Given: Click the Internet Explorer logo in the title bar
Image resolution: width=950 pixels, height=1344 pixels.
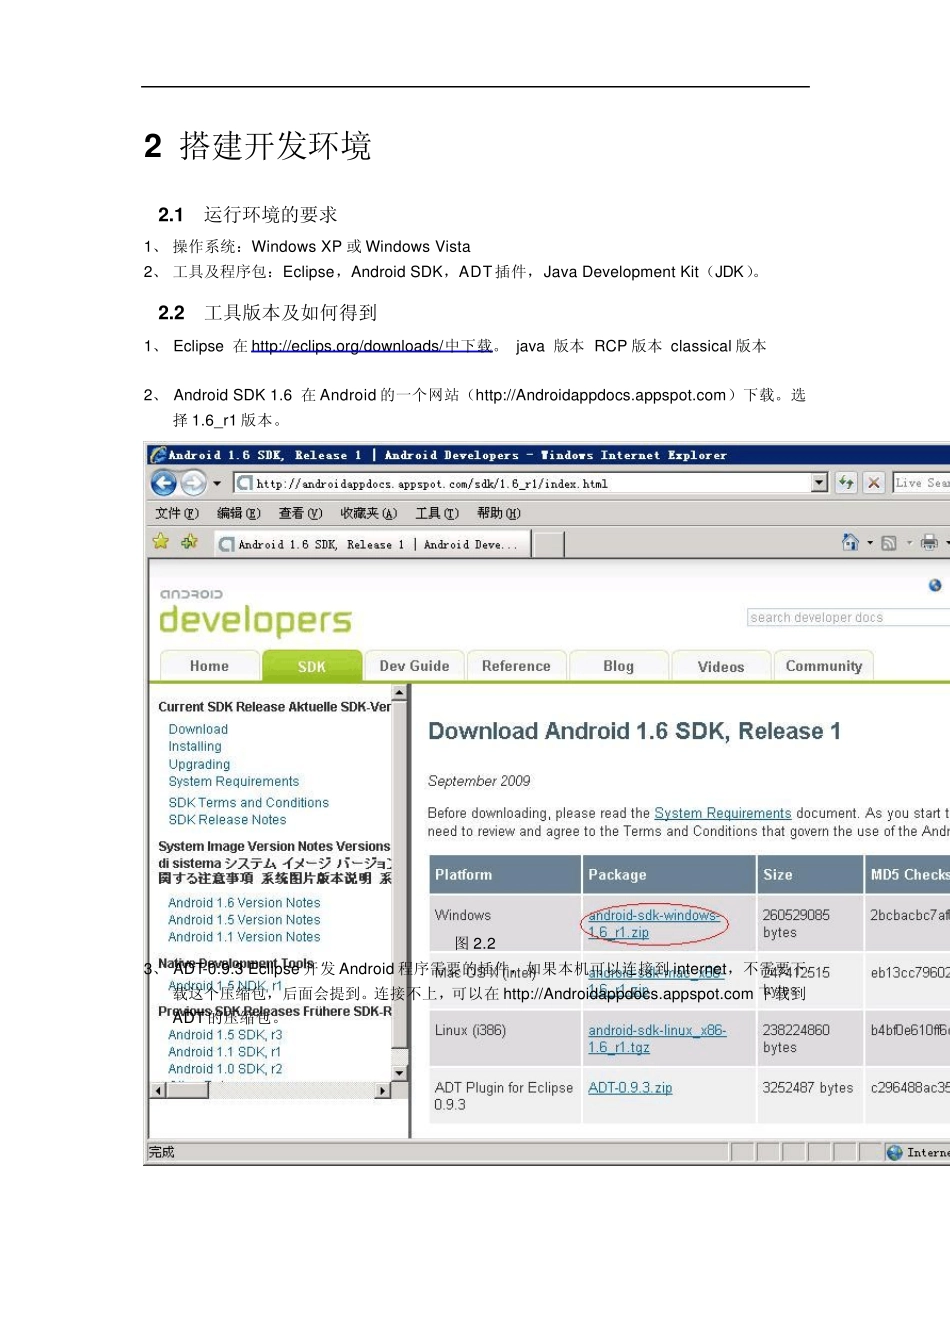Looking at the screenshot, I should pos(158,455).
